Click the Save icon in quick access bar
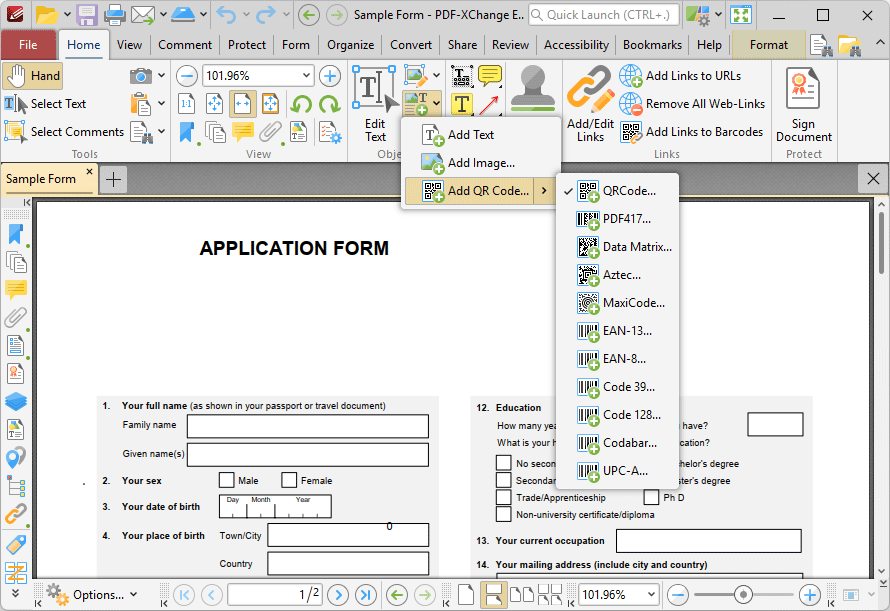This screenshot has width=890, height=611. click(87, 15)
